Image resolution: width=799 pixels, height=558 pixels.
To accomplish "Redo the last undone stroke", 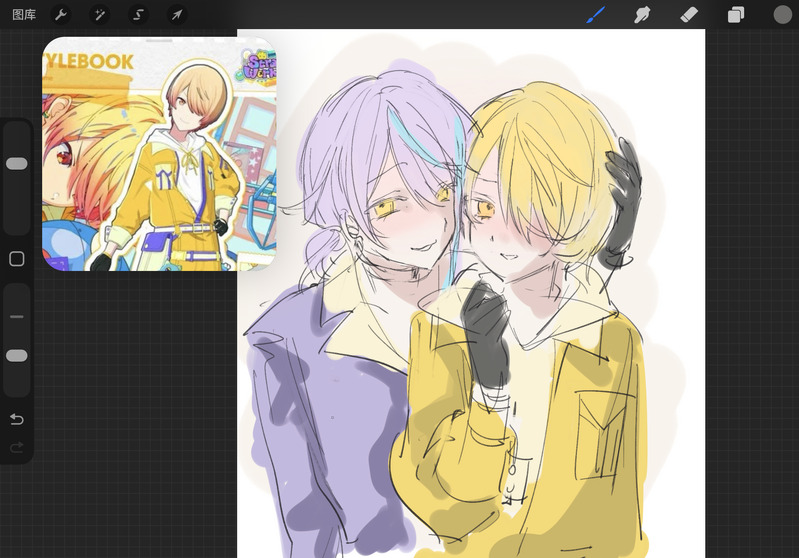I will pyautogui.click(x=17, y=447).
